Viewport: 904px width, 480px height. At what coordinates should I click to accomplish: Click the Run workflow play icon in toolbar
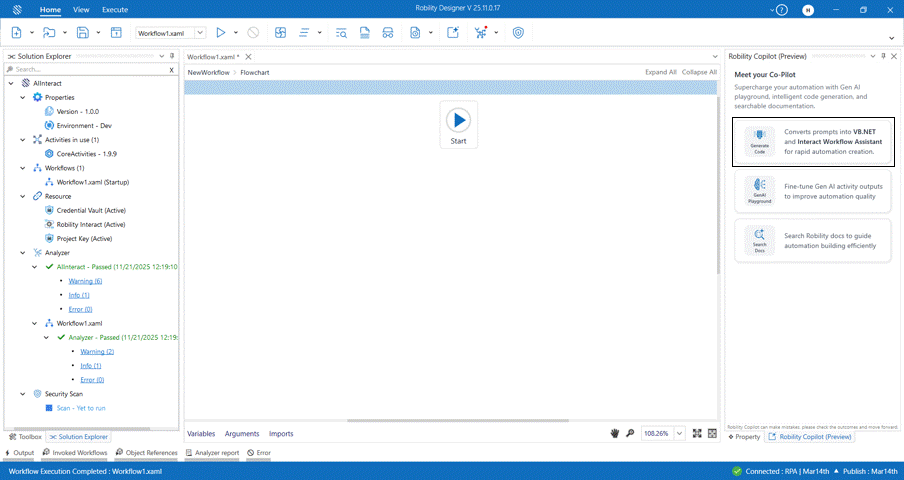221,33
